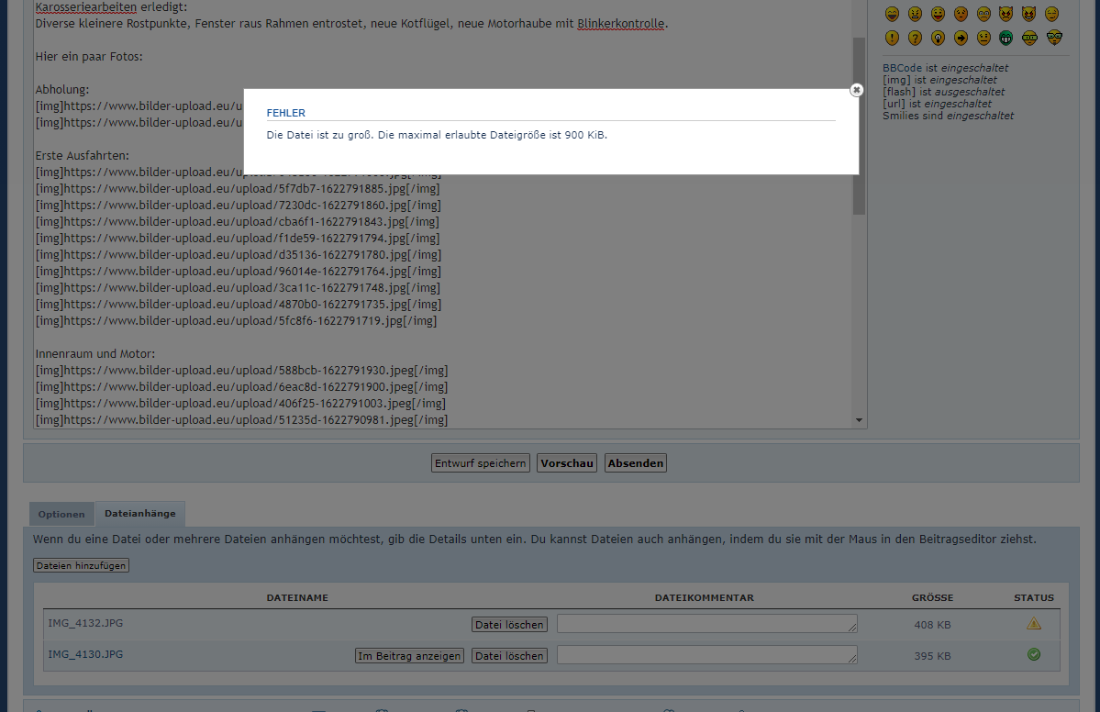Image resolution: width=1100 pixels, height=712 pixels.
Task: Insert the exclamation mark smiley
Action: pos(891,38)
